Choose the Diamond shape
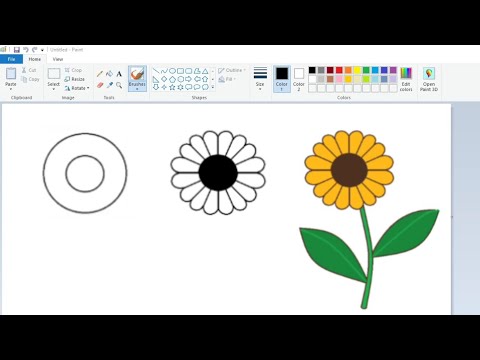This screenshot has height=360, width=480. pyautogui.click(x=164, y=79)
